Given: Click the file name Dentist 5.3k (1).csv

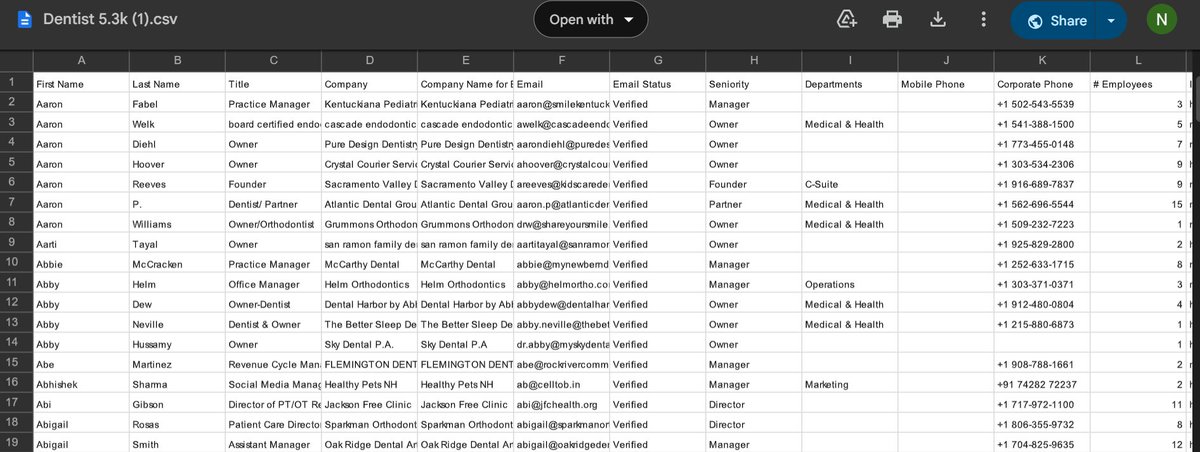Looking at the screenshot, I should (110, 20).
